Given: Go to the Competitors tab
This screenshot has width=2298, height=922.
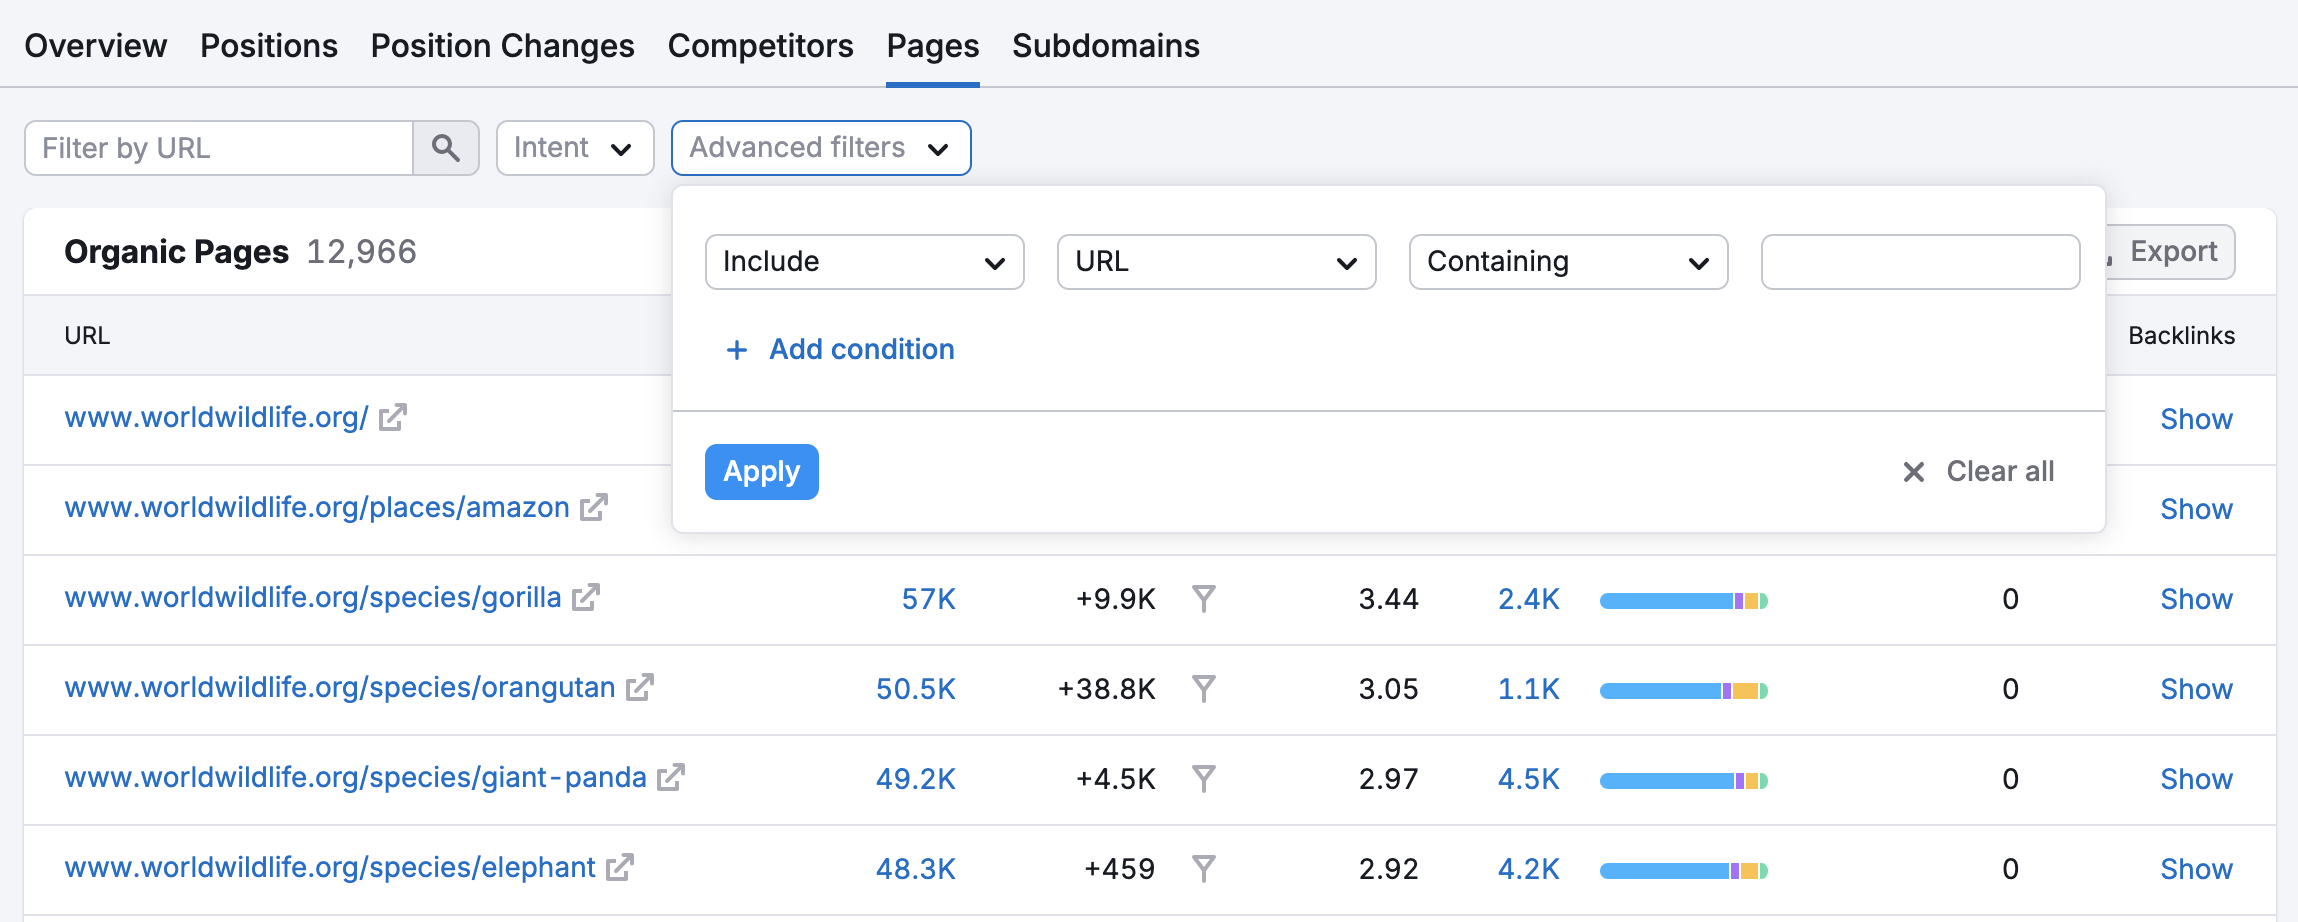Looking at the screenshot, I should 761,46.
